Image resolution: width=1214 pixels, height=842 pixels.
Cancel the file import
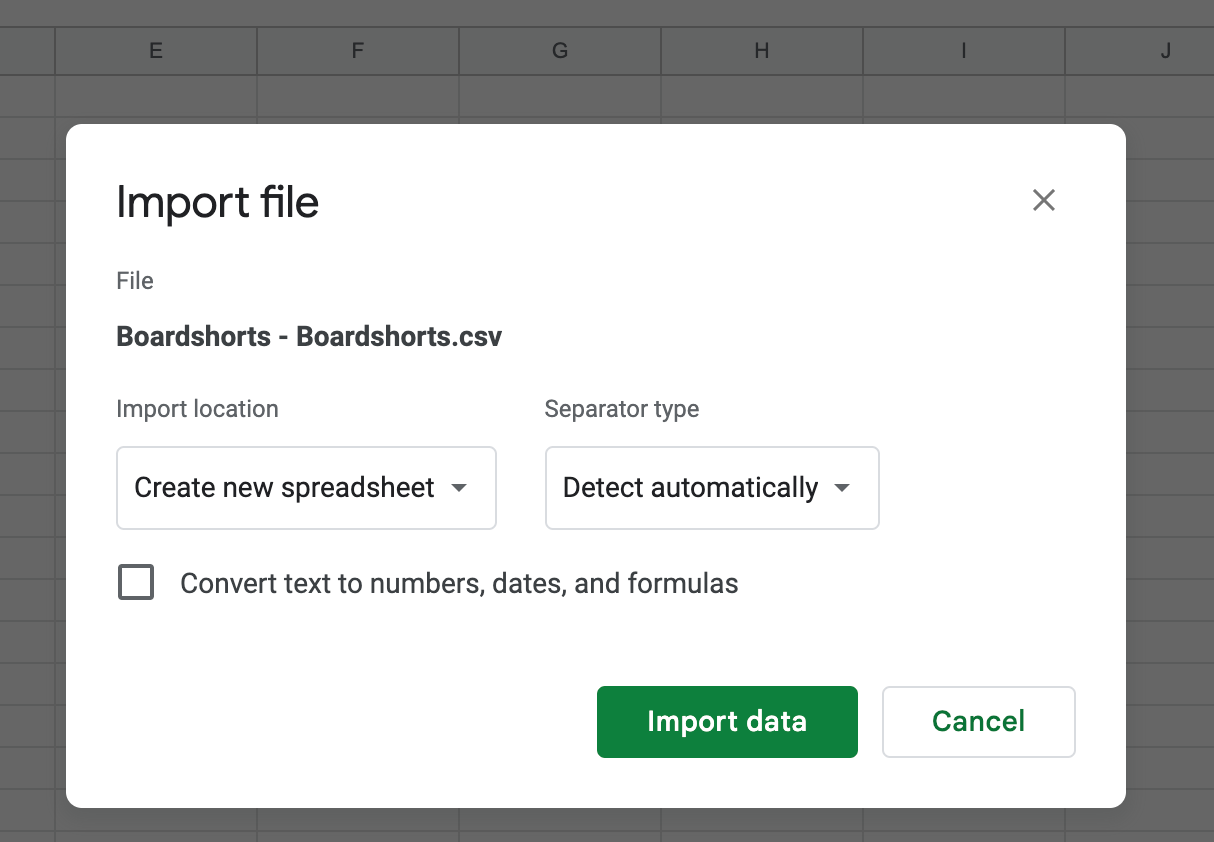(978, 721)
